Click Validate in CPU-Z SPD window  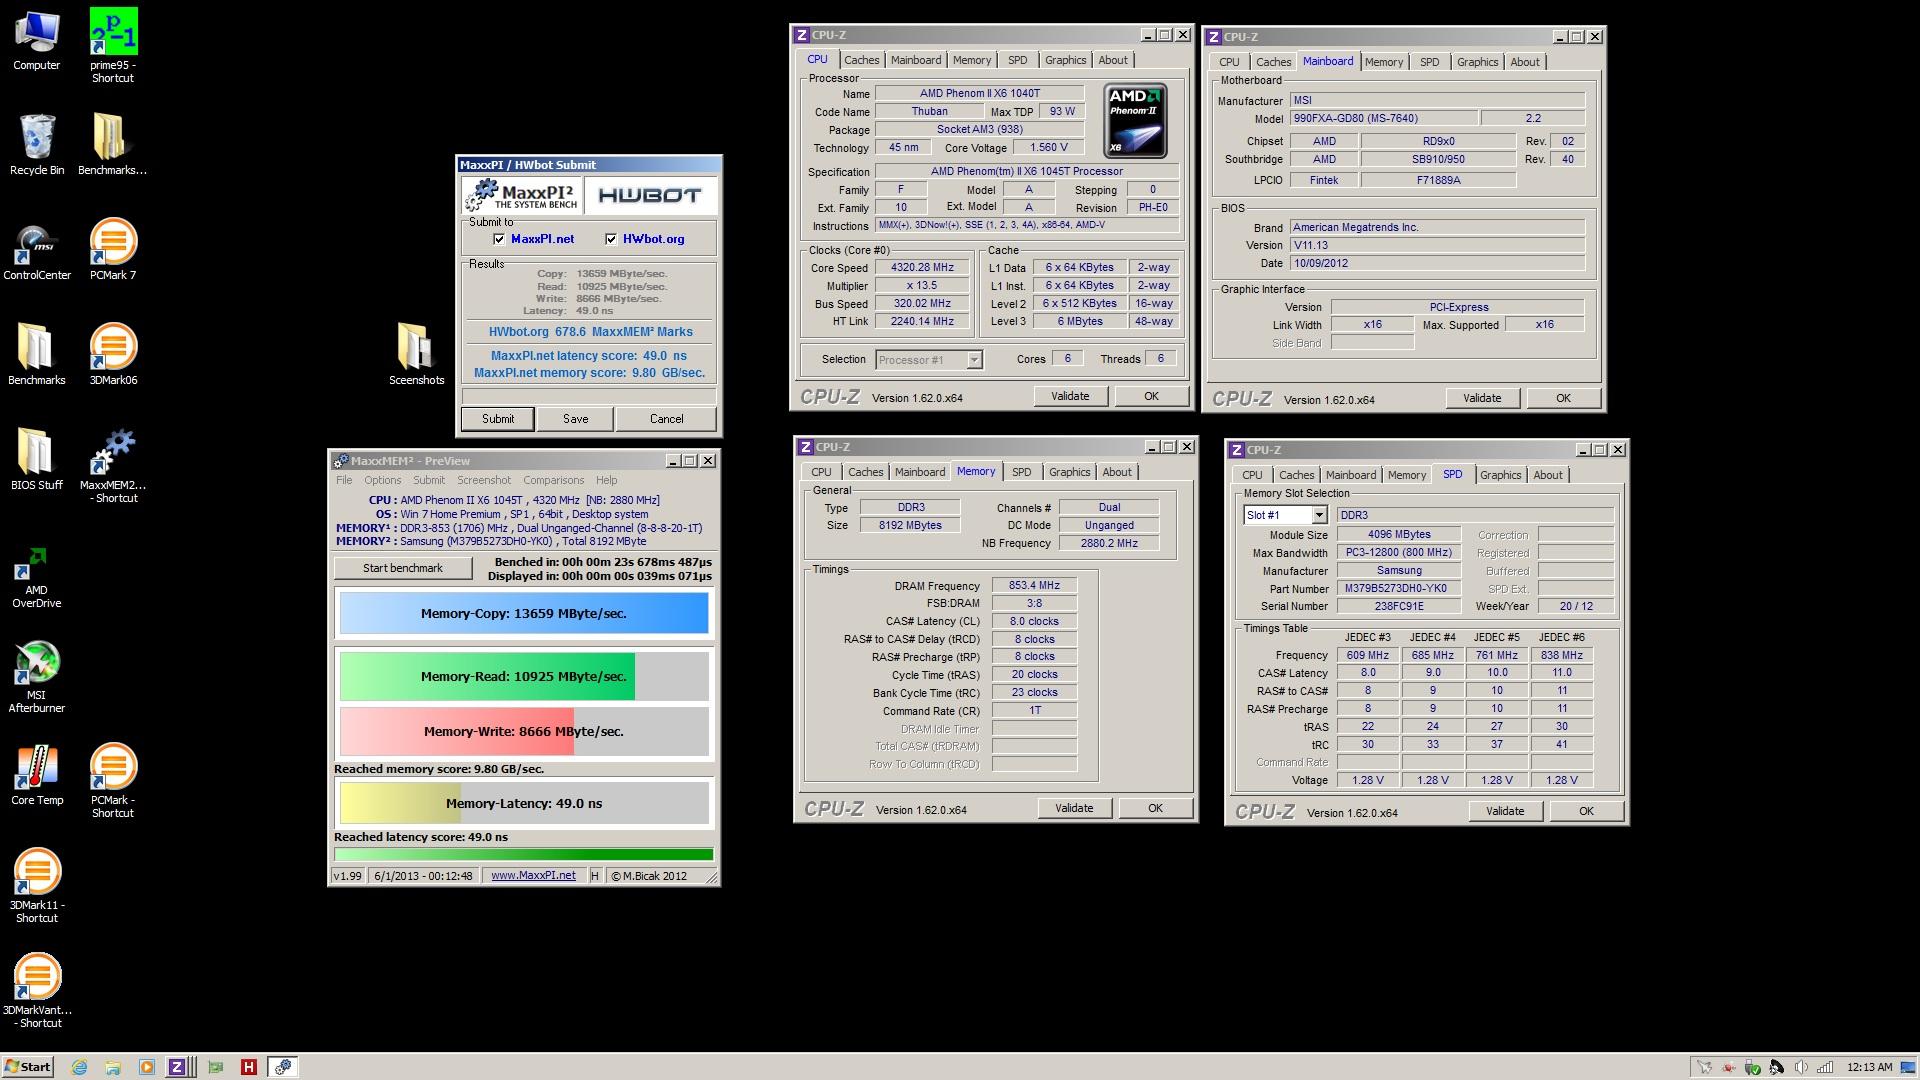coord(1505,811)
